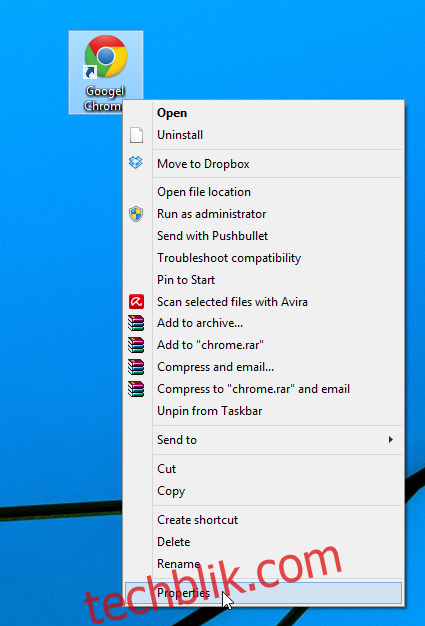Expand the Send to submenu arrow
The height and width of the screenshot is (626, 425).
[x=391, y=440]
